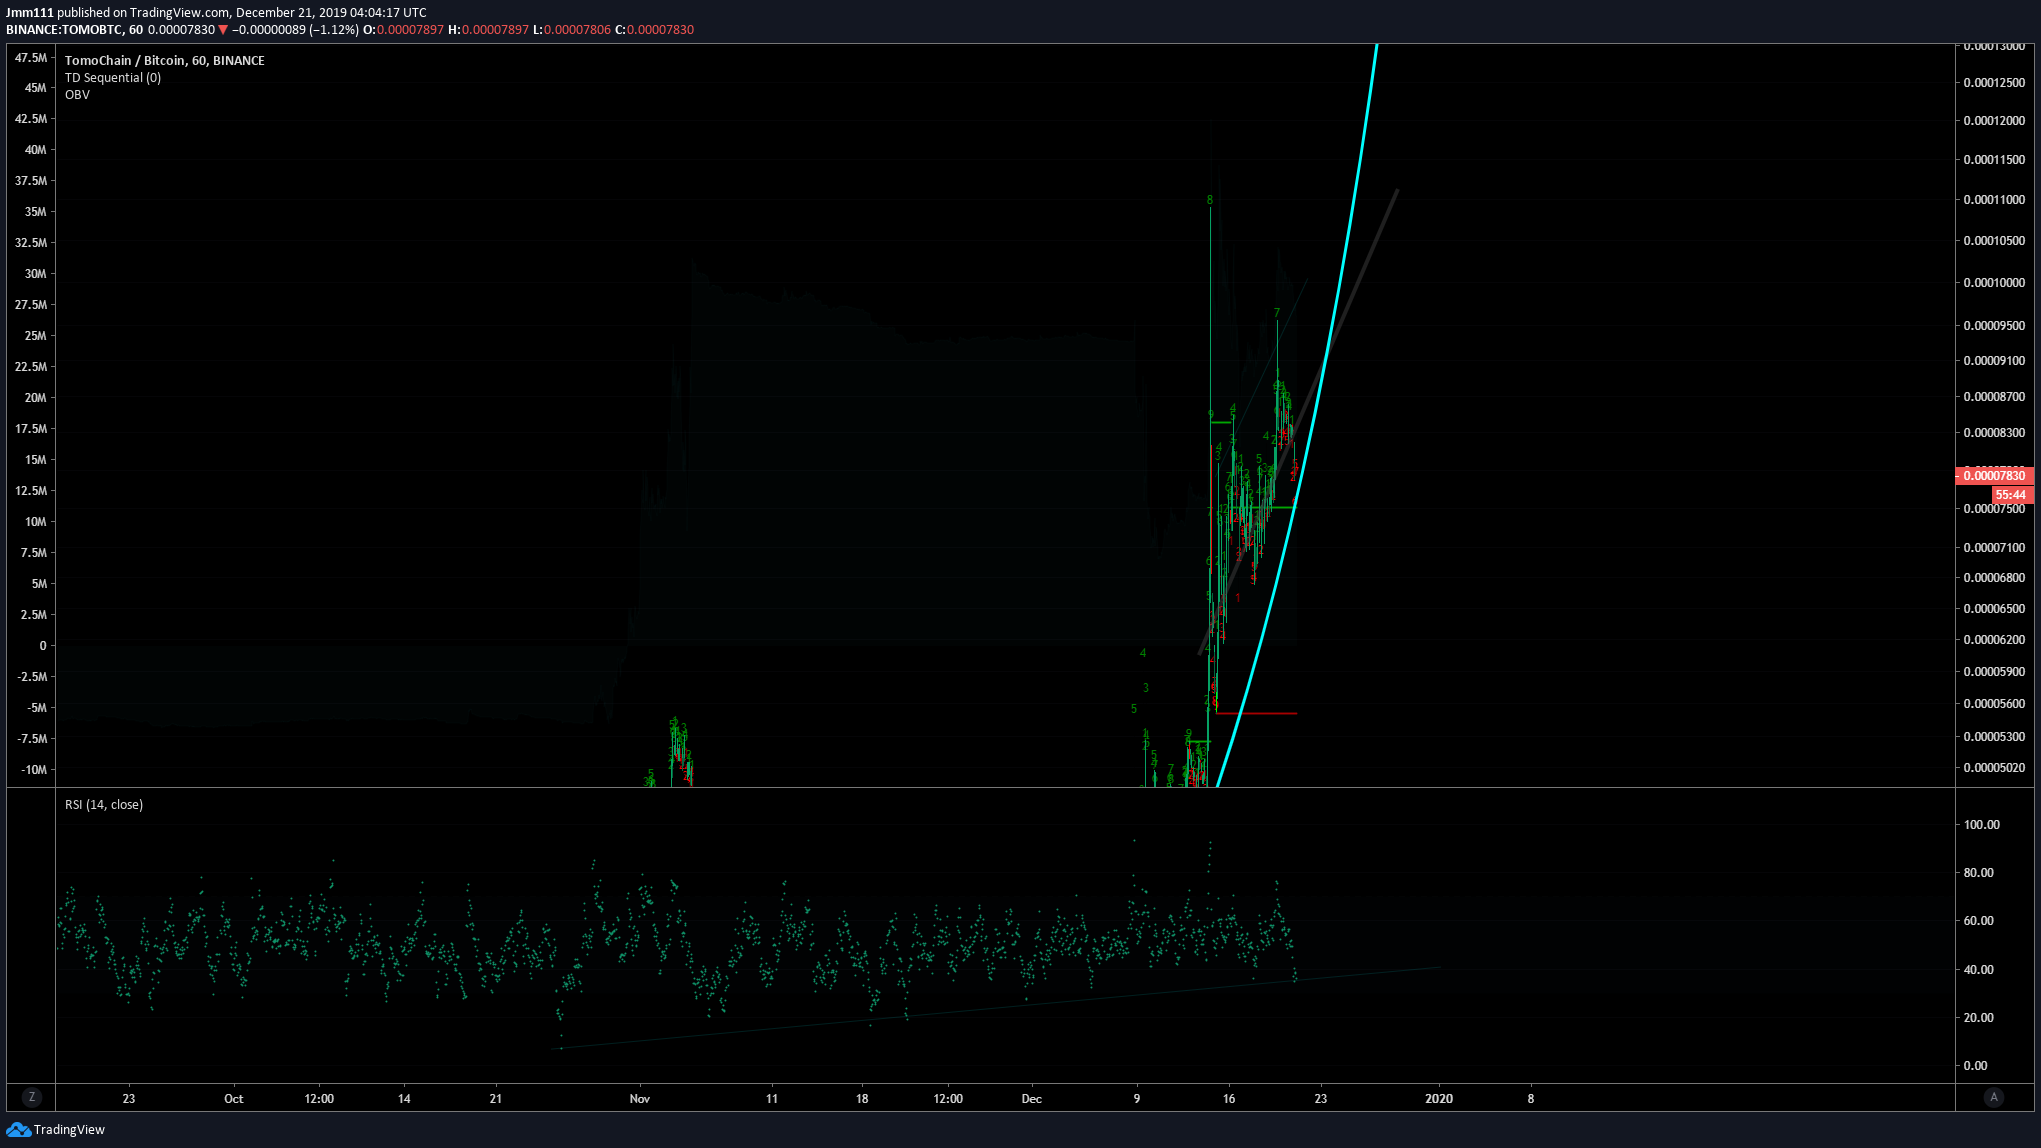Click the 100.00 RSI scale label
2041x1148 pixels.
click(1982, 825)
